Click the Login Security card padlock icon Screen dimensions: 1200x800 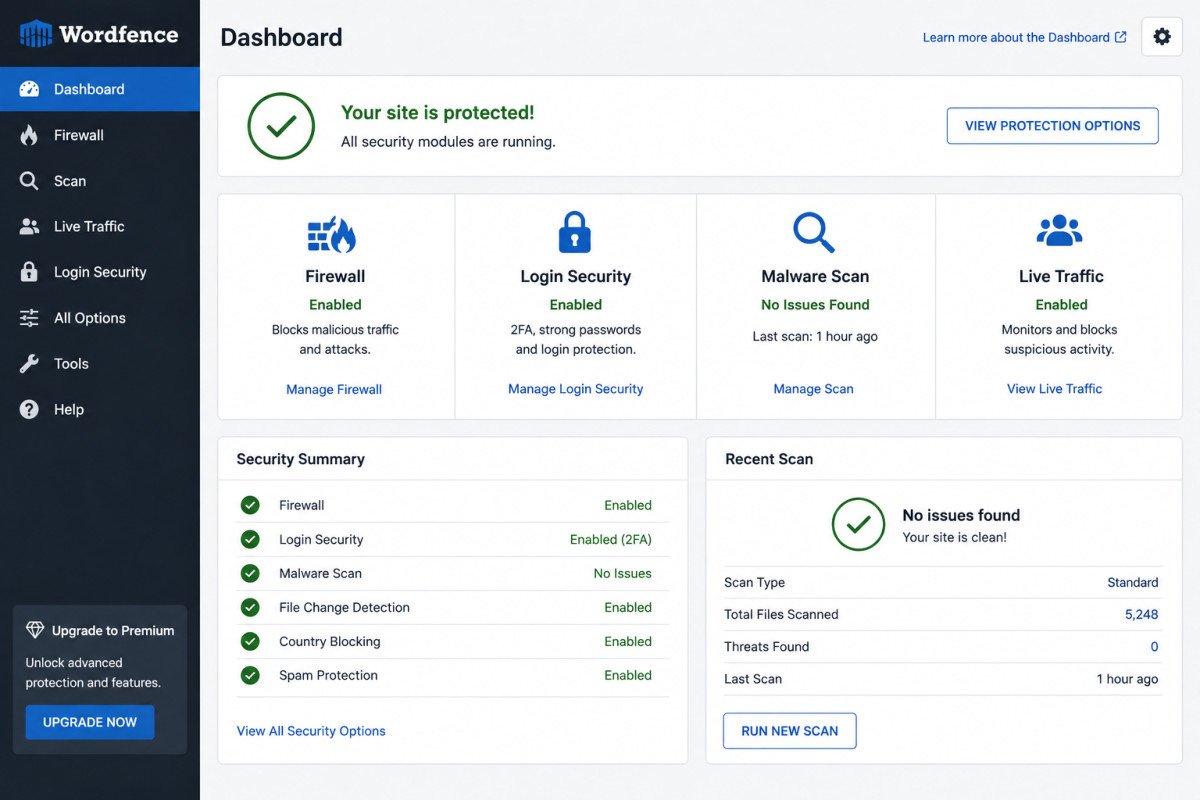[x=575, y=232]
